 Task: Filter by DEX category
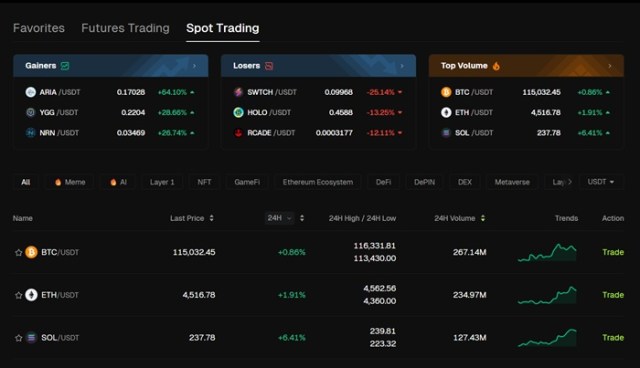click(x=465, y=182)
